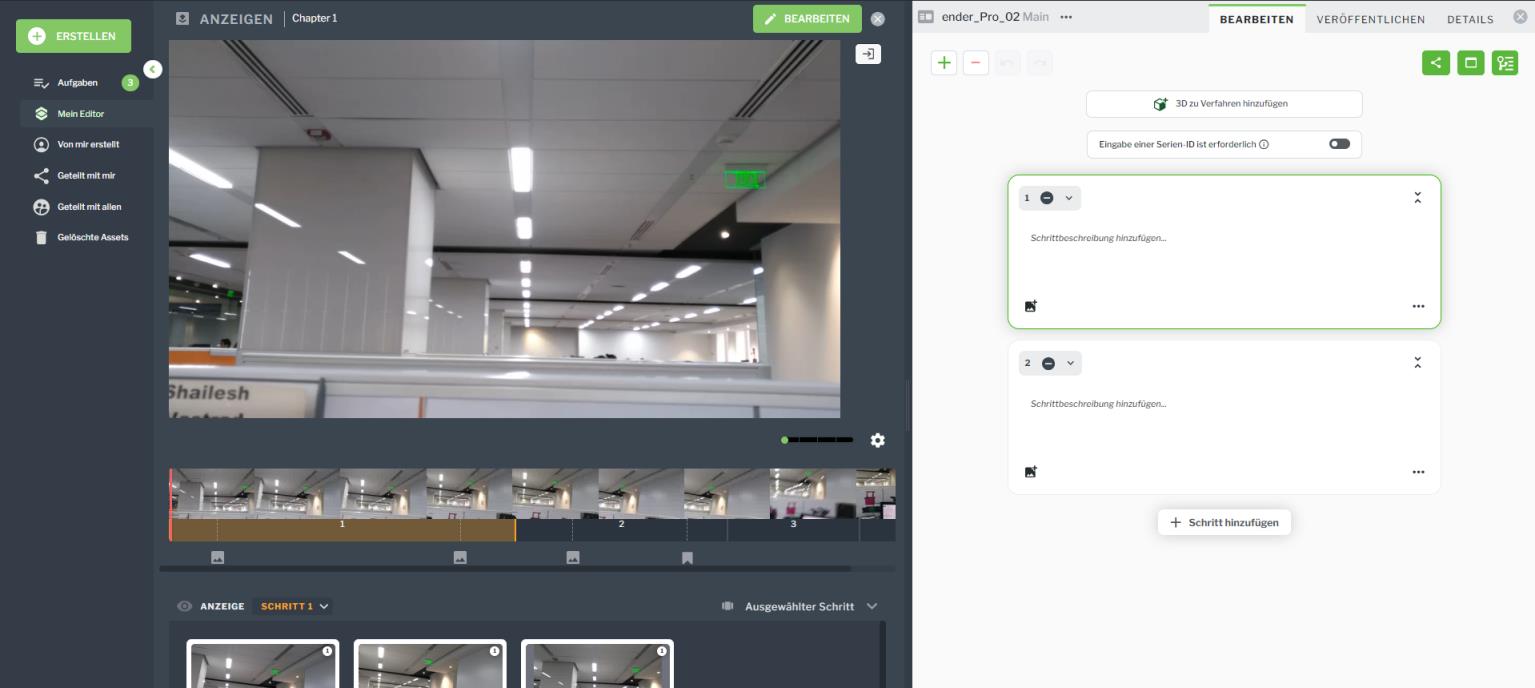The image size is (1535, 688).
Task: Close the ANZEIGEN video panel
Action: [878, 19]
